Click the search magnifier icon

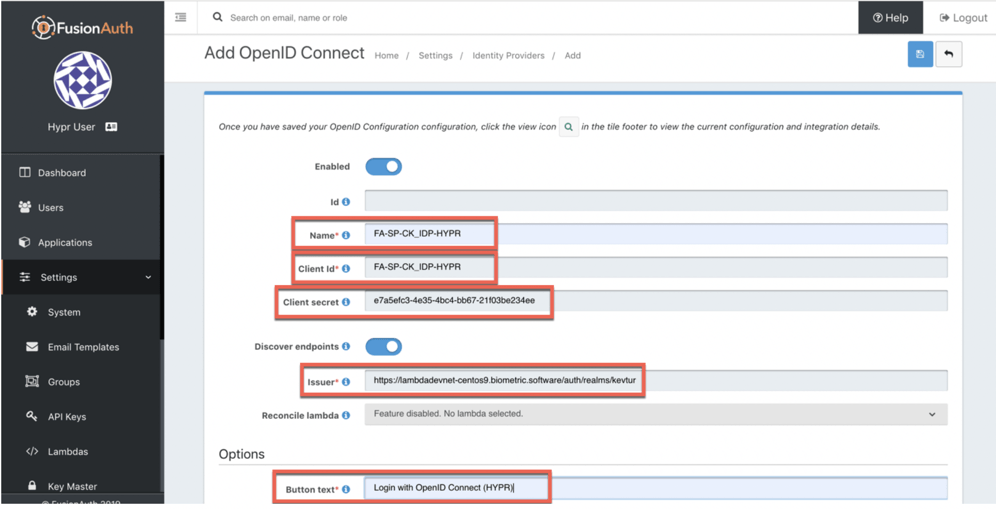click(x=218, y=18)
